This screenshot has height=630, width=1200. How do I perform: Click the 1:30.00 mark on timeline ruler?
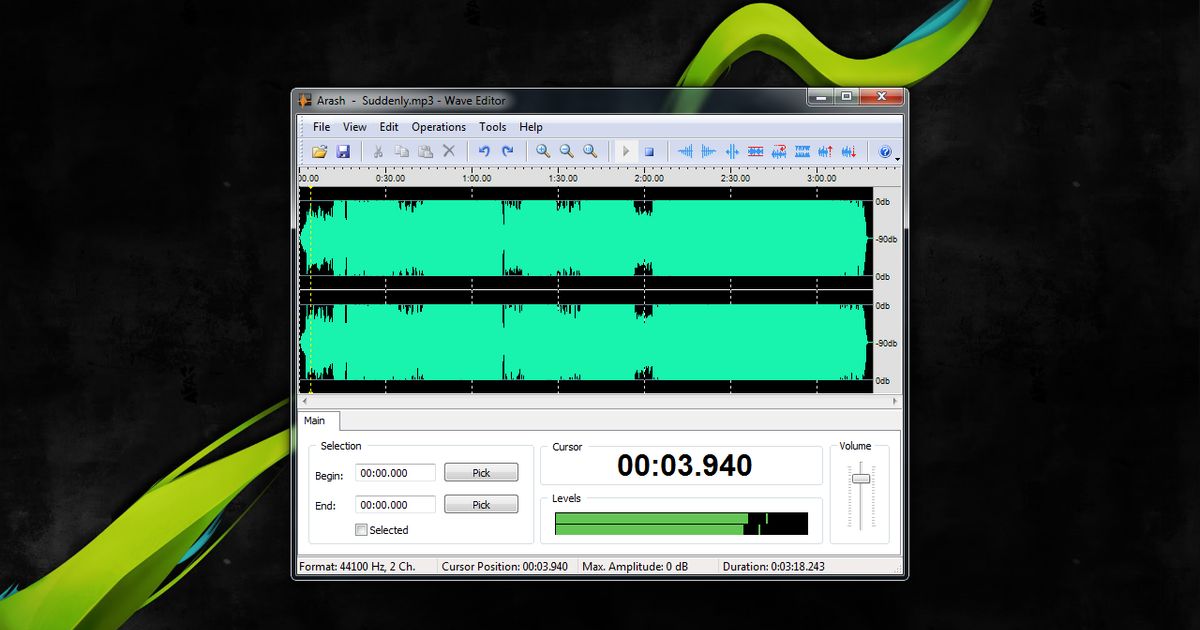[562, 178]
